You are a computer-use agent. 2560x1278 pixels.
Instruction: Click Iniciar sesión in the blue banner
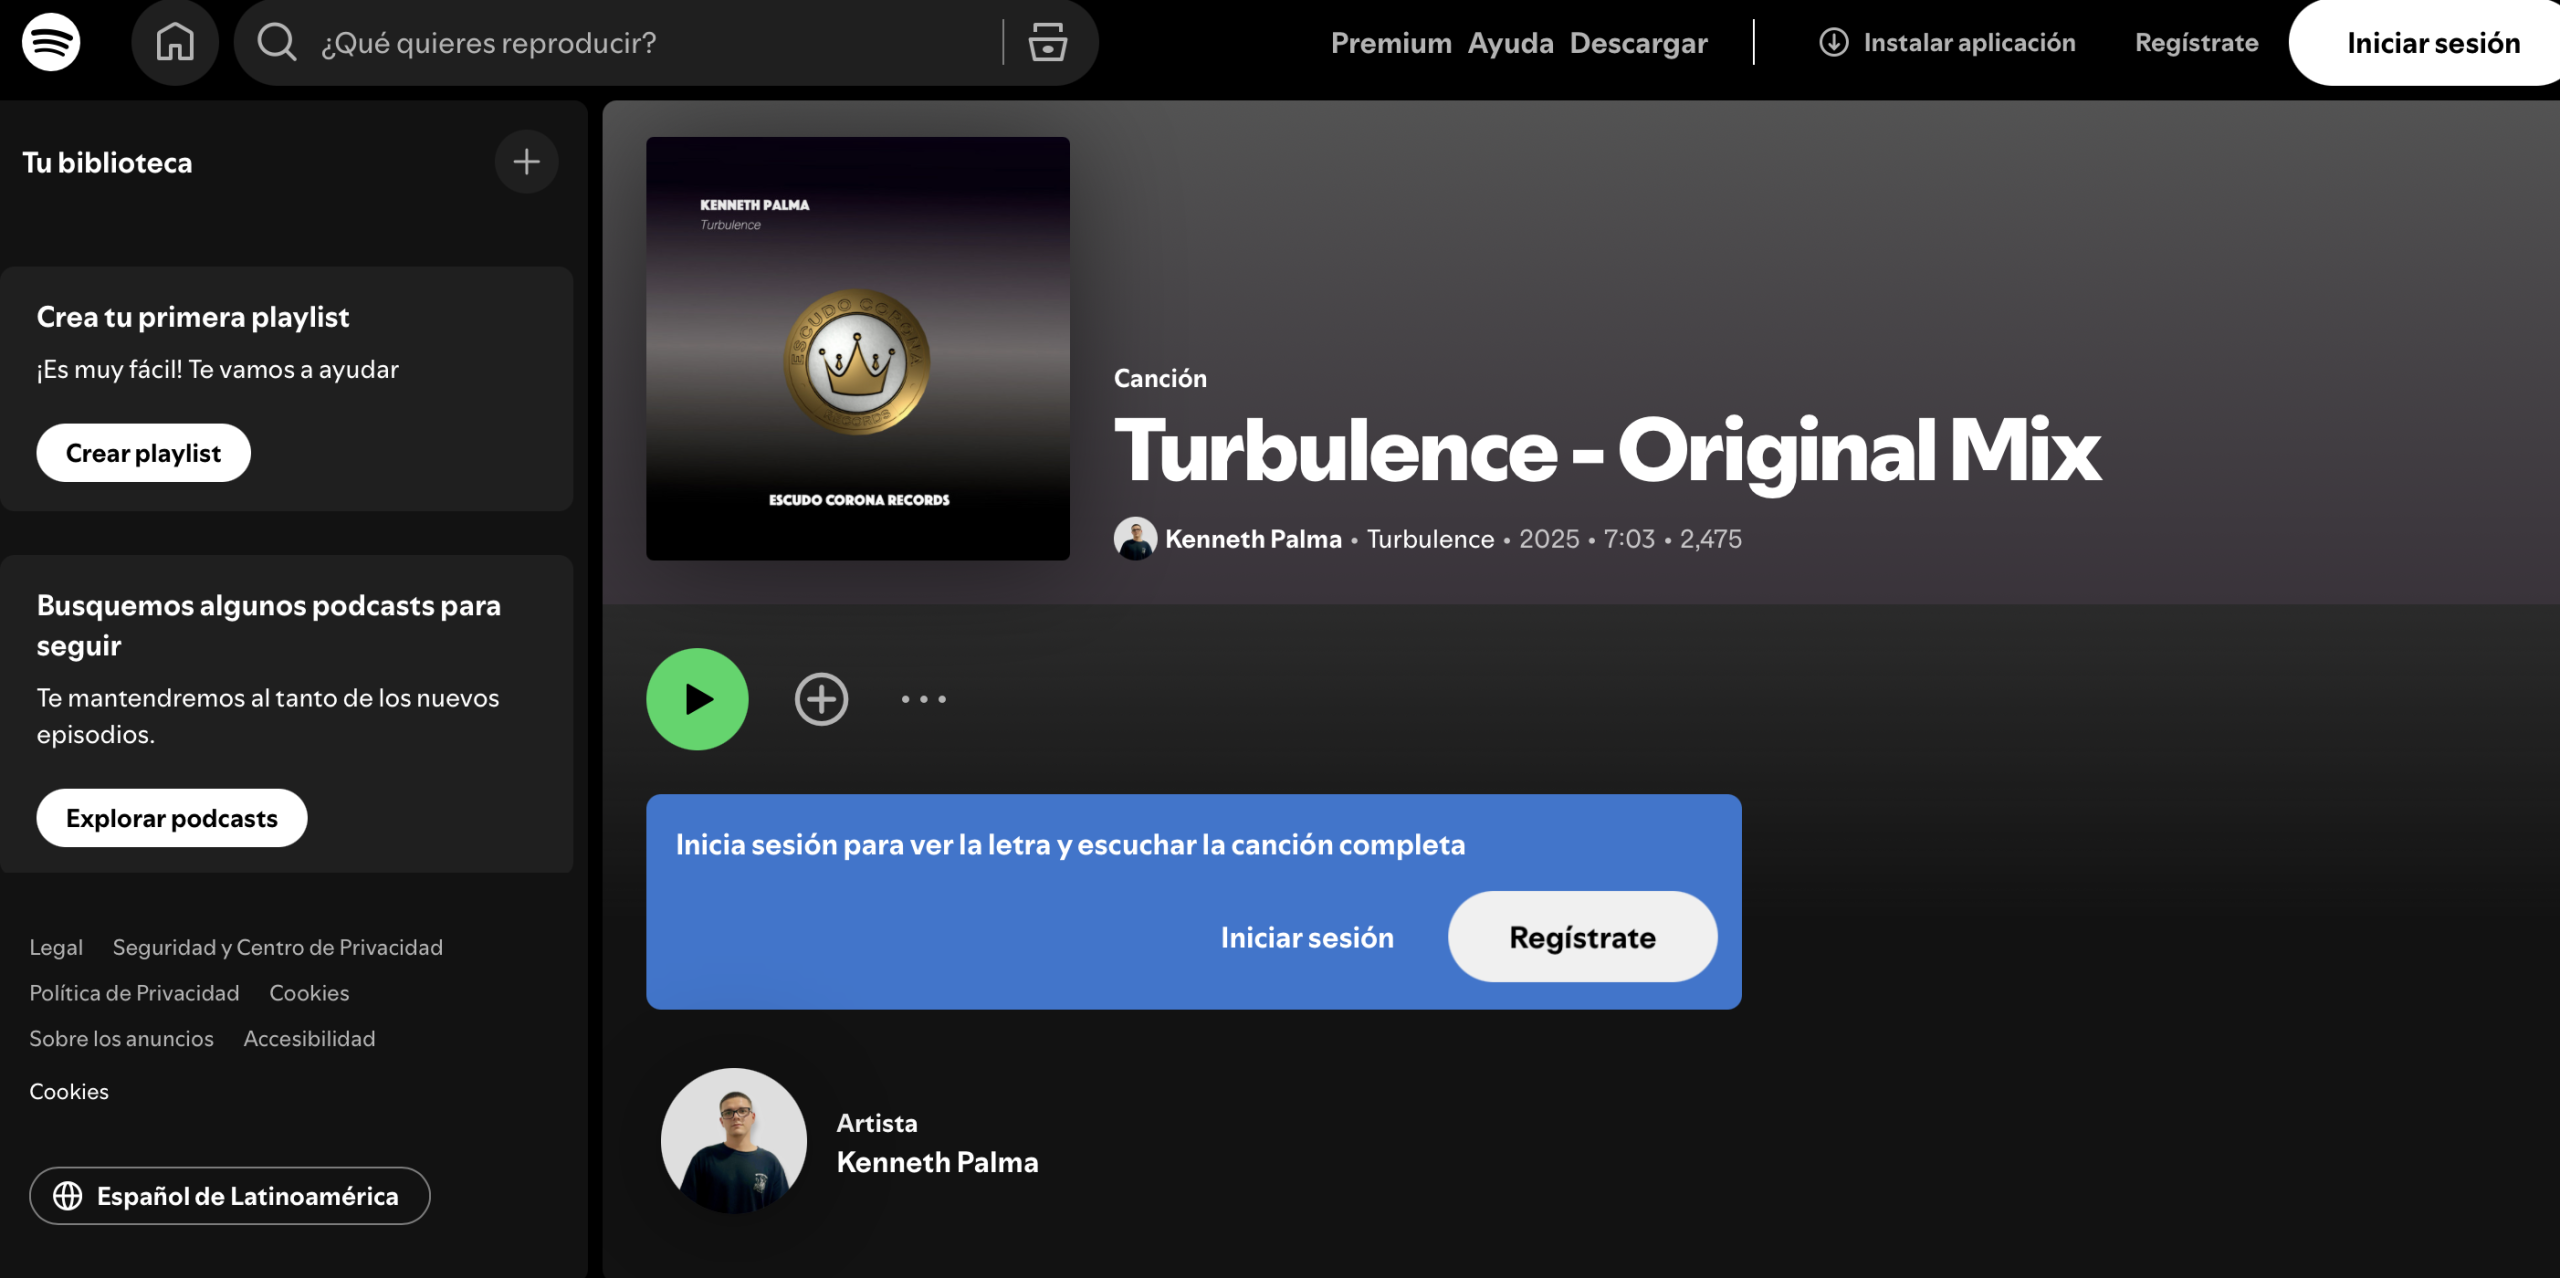coord(1307,937)
